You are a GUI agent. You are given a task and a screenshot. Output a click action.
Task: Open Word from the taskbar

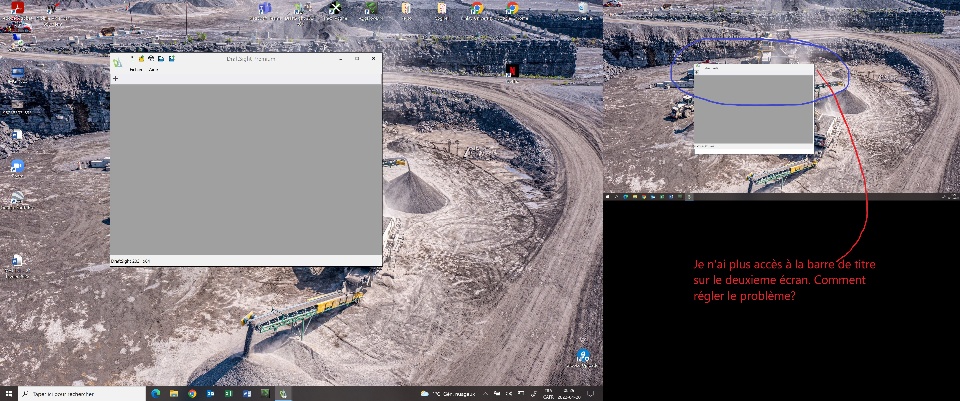click(247, 394)
